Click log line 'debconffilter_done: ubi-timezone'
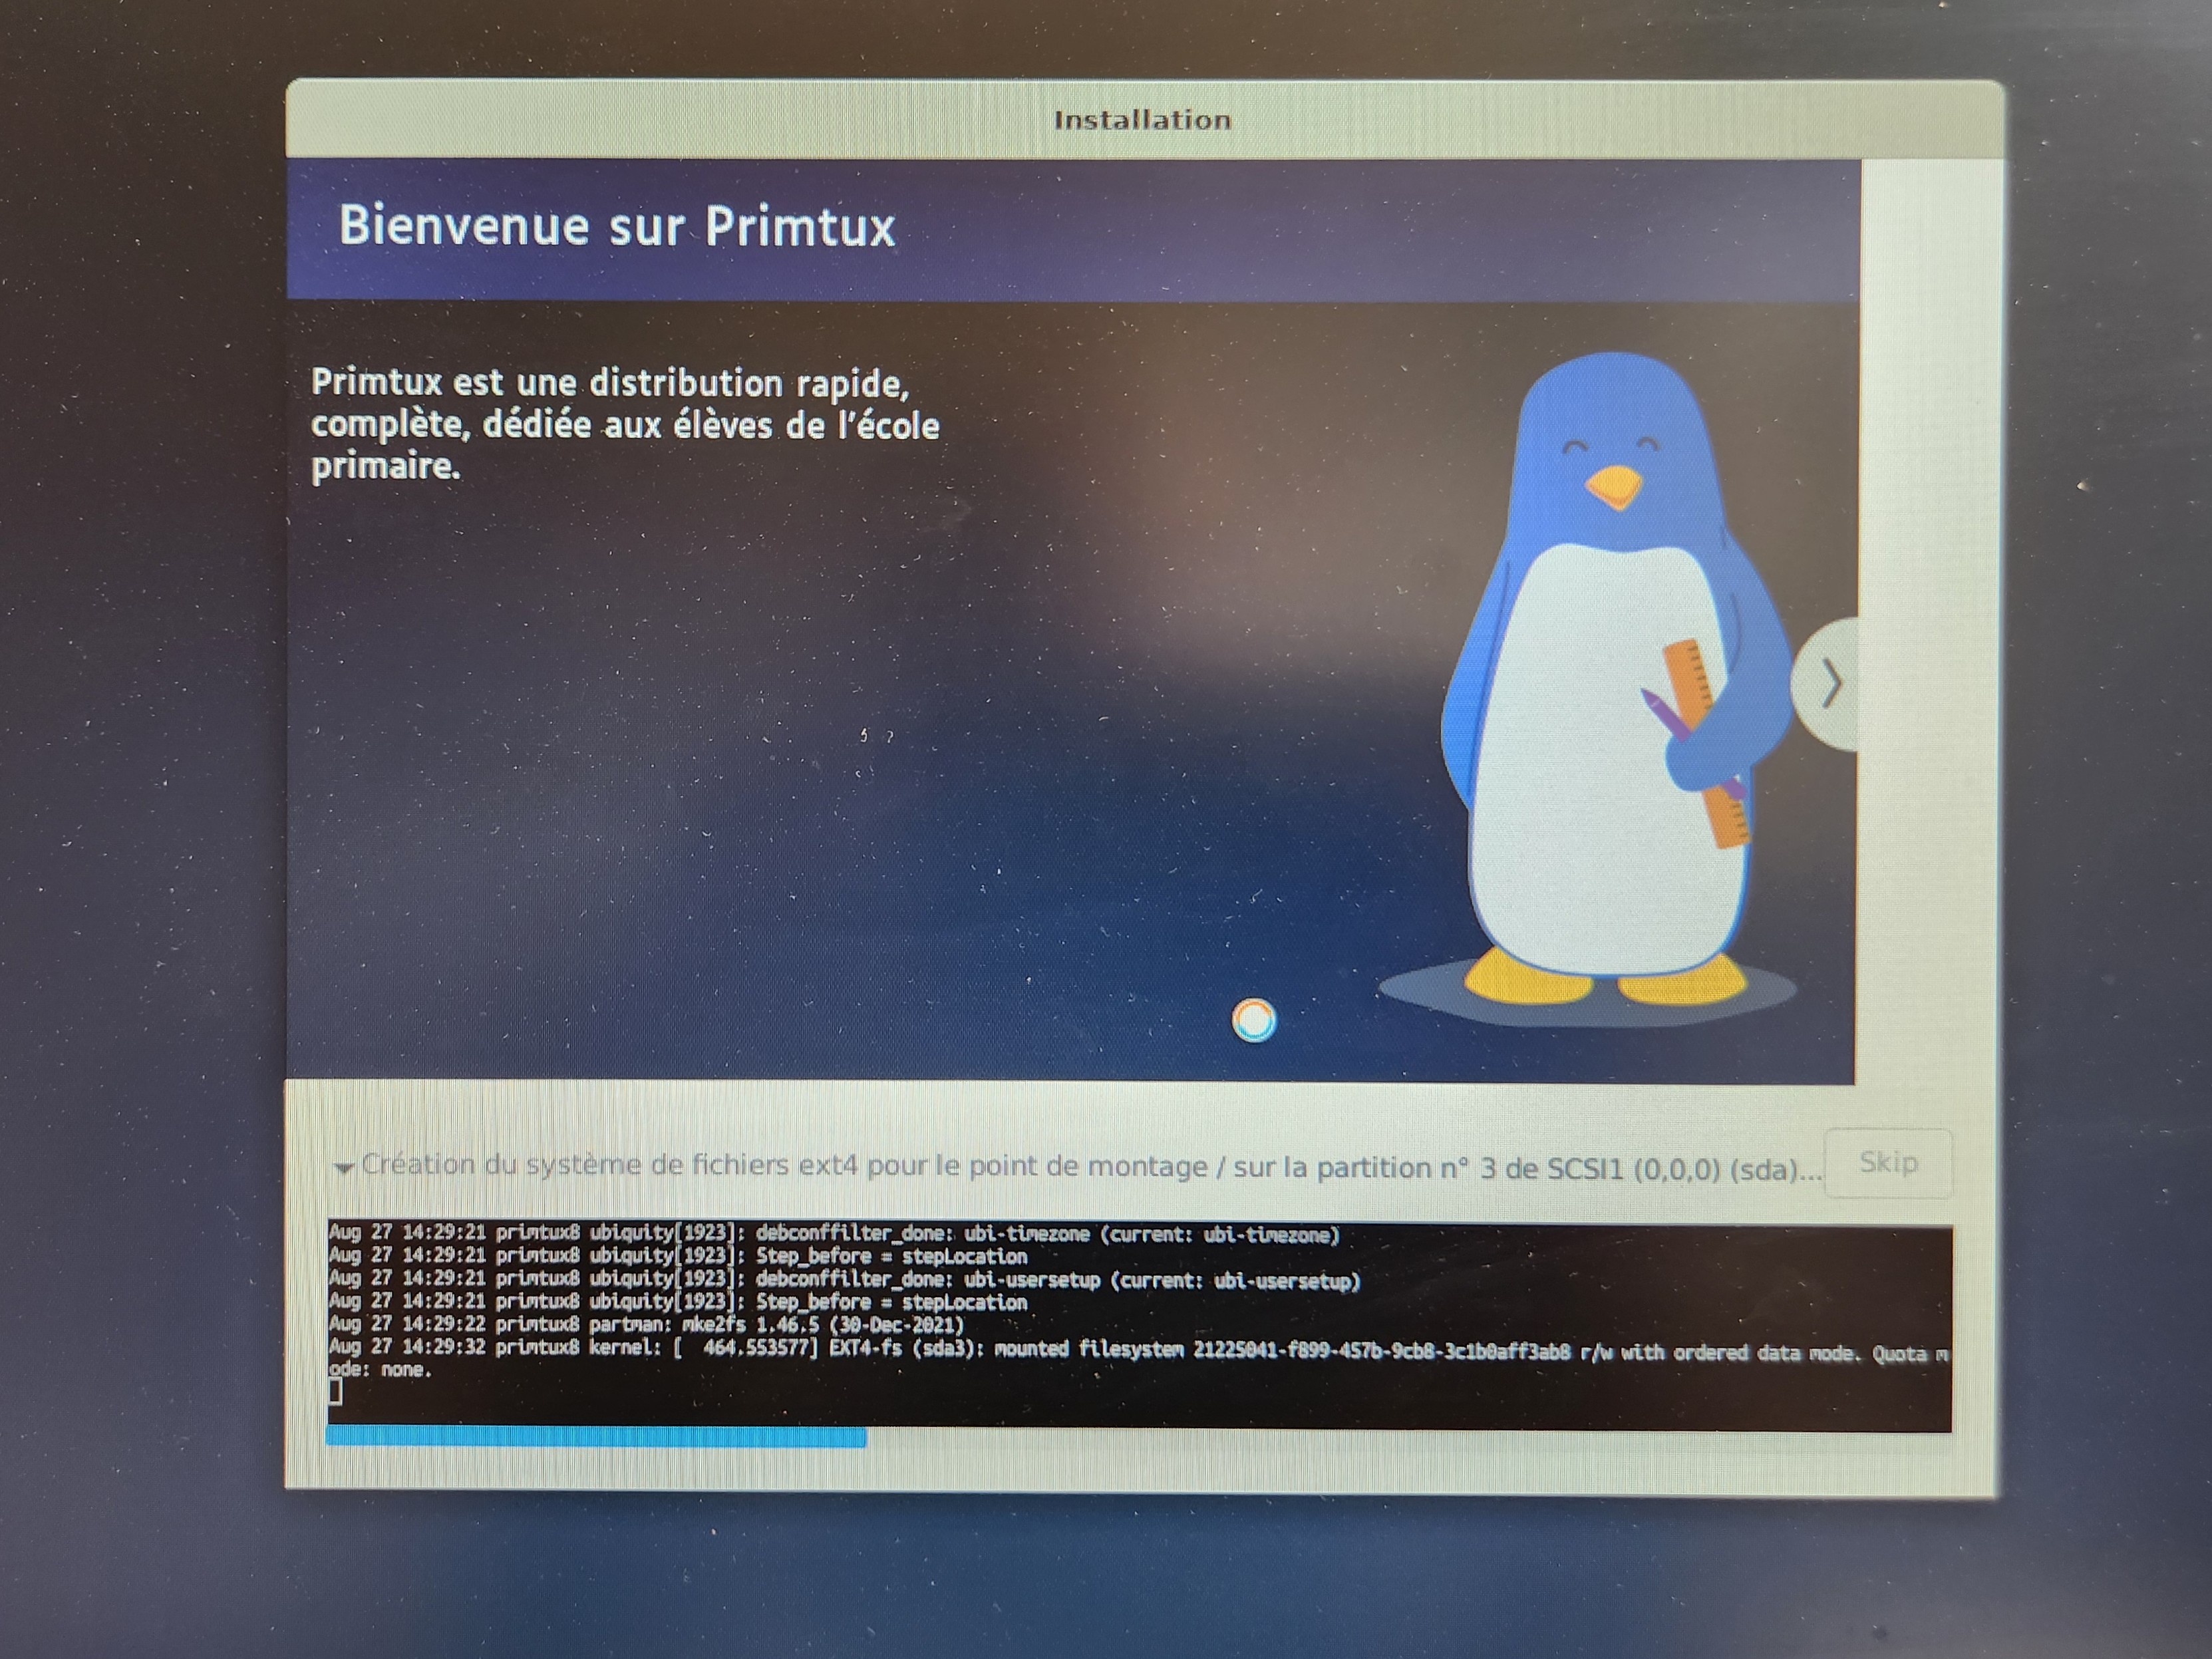 833,1234
